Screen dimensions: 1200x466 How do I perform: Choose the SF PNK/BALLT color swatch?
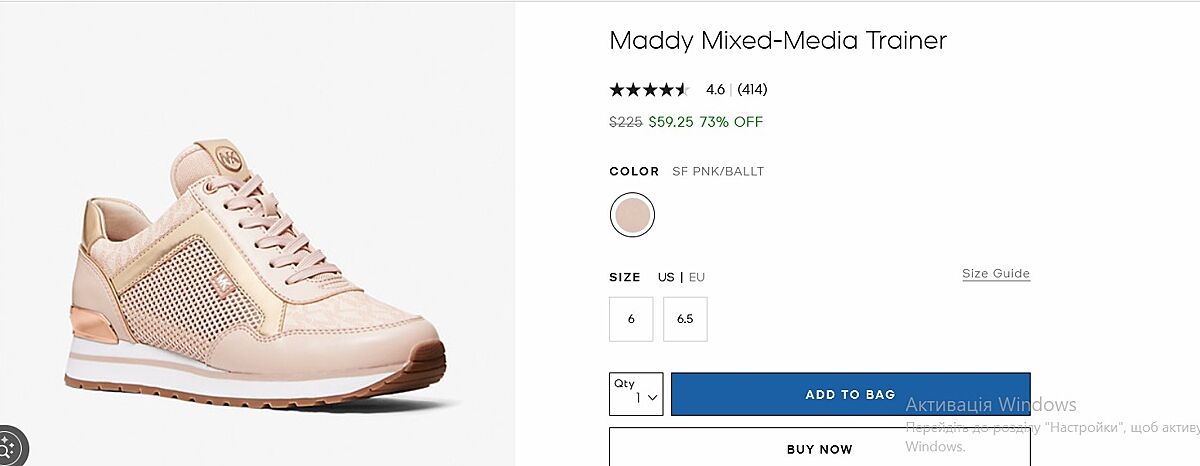632,215
